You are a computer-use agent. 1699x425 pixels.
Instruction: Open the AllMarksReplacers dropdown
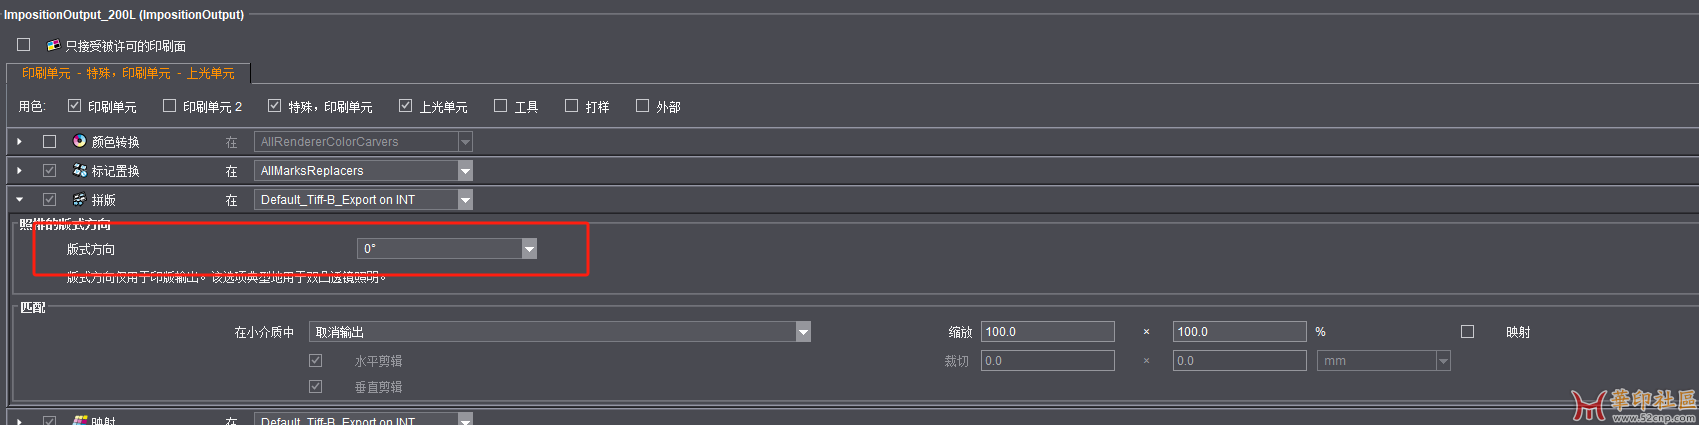click(x=363, y=171)
